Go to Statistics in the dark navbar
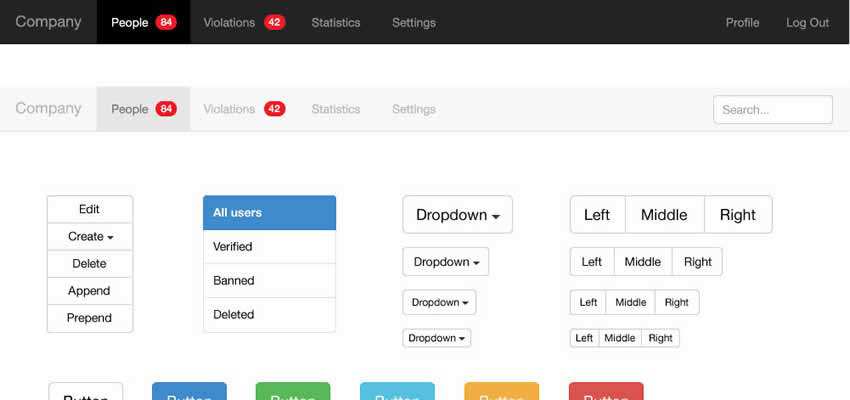850x400 pixels. pos(335,22)
